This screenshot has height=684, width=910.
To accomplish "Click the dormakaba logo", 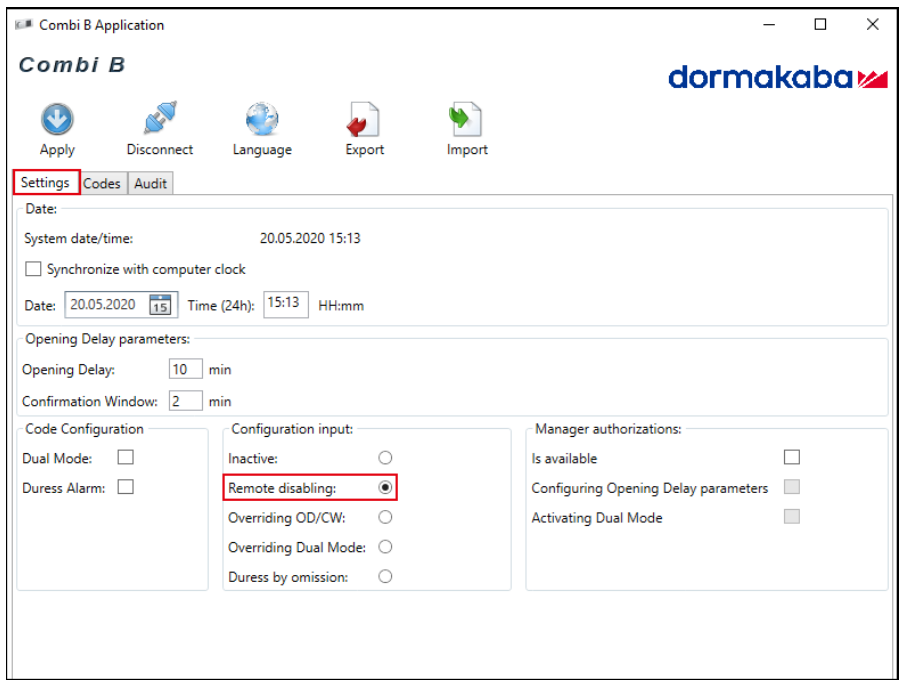I will [x=777, y=77].
